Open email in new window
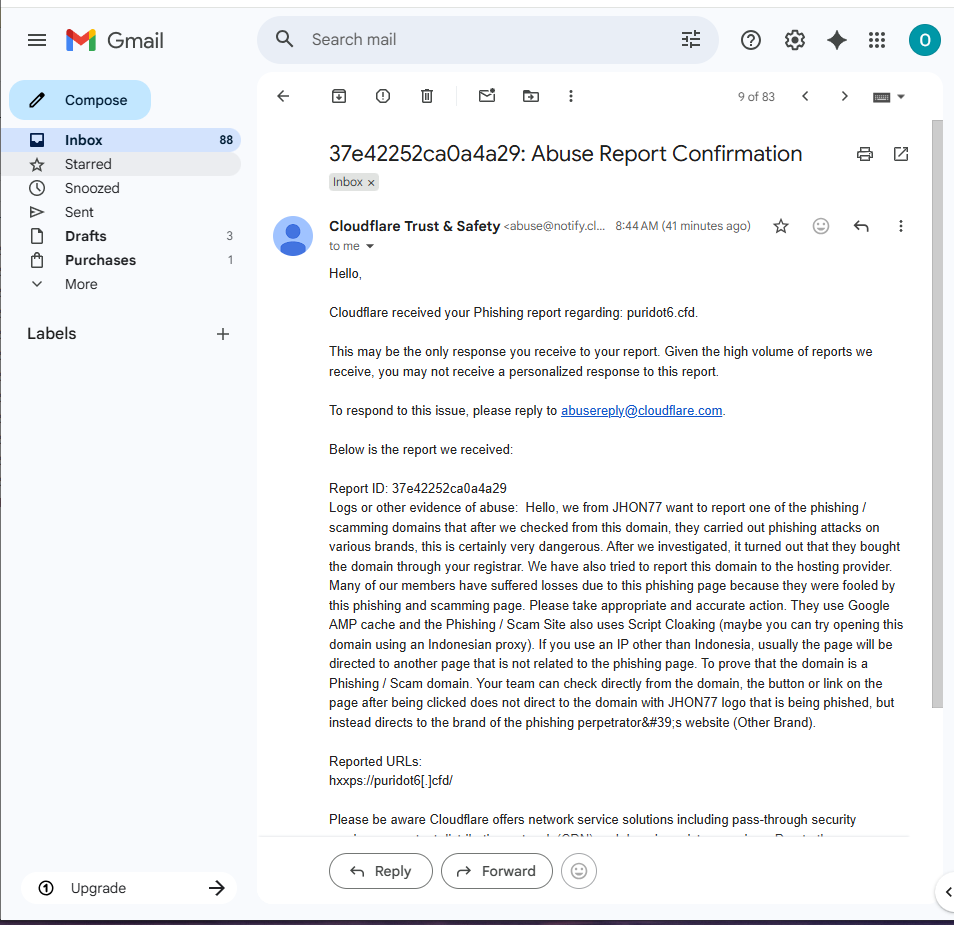 click(x=901, y=154)
